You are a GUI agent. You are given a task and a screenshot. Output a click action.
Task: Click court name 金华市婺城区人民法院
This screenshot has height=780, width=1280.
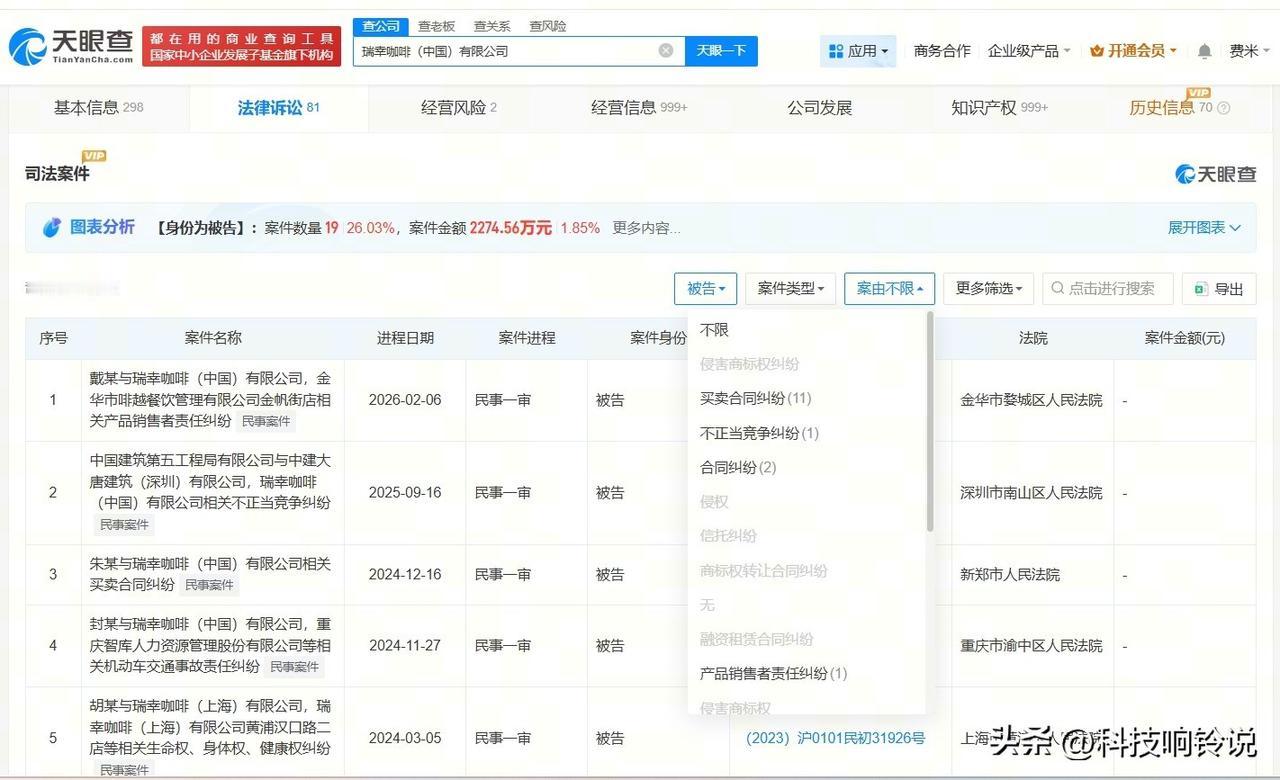click(x=1031, y=400)
